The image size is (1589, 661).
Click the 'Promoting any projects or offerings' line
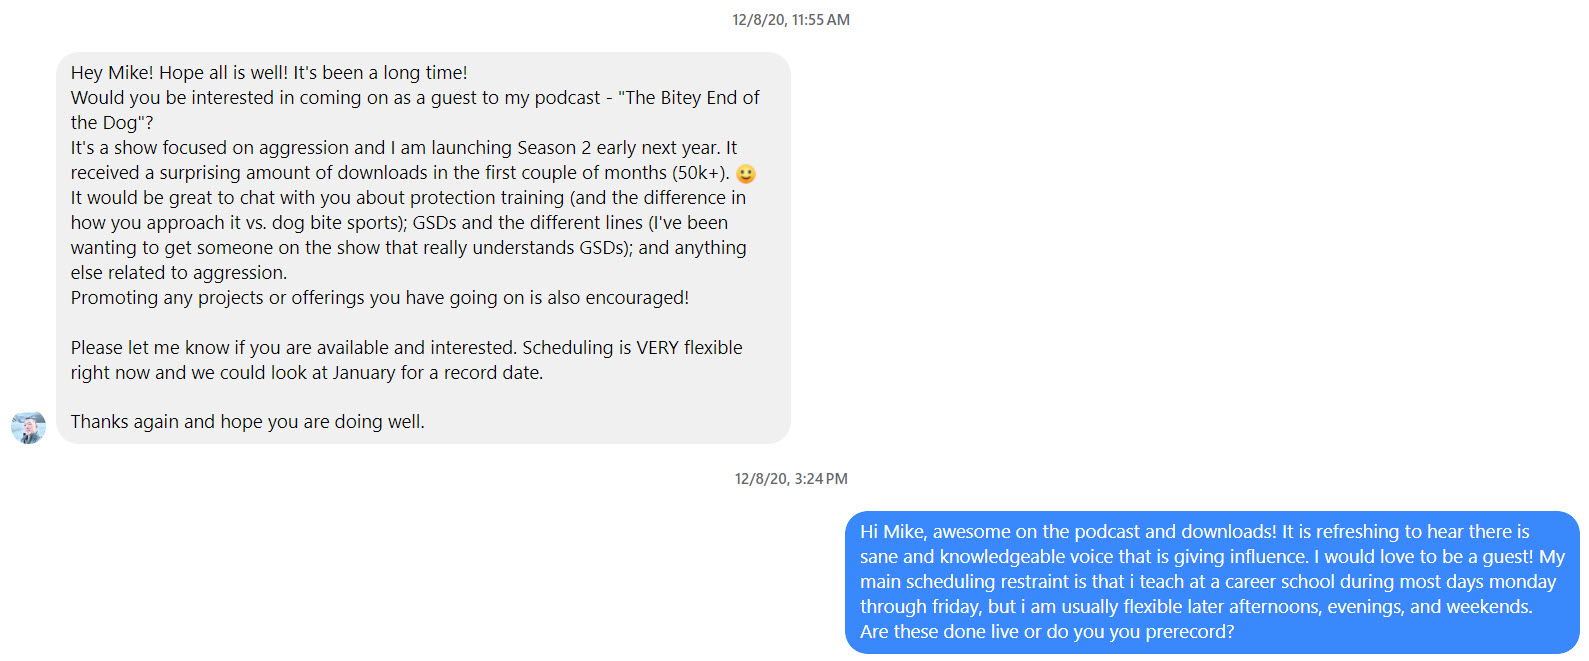(380, 298)
